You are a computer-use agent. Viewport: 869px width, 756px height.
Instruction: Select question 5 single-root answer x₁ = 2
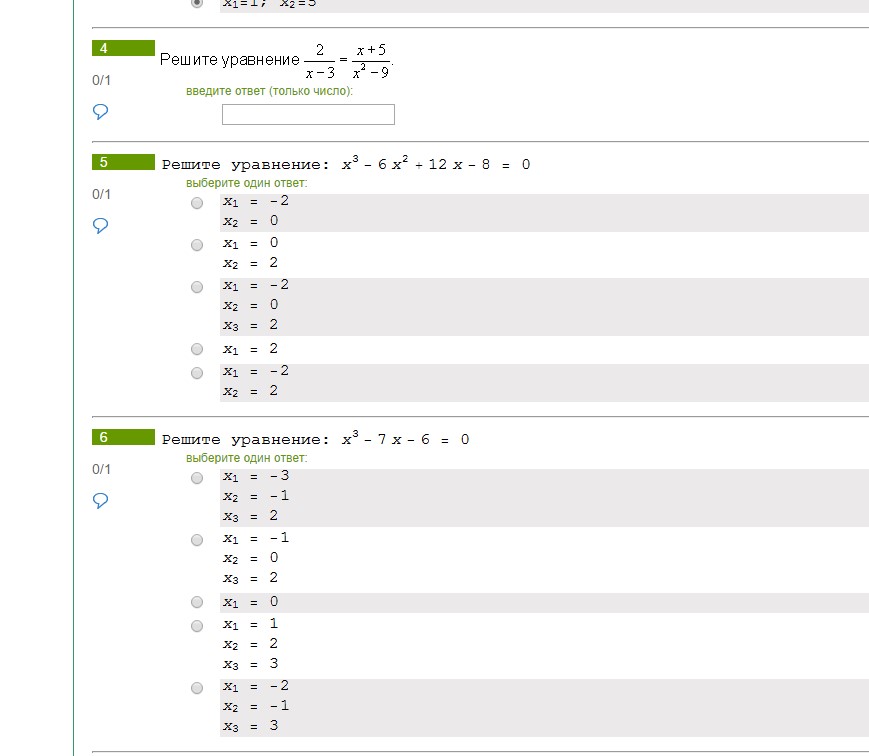point(197,349)
